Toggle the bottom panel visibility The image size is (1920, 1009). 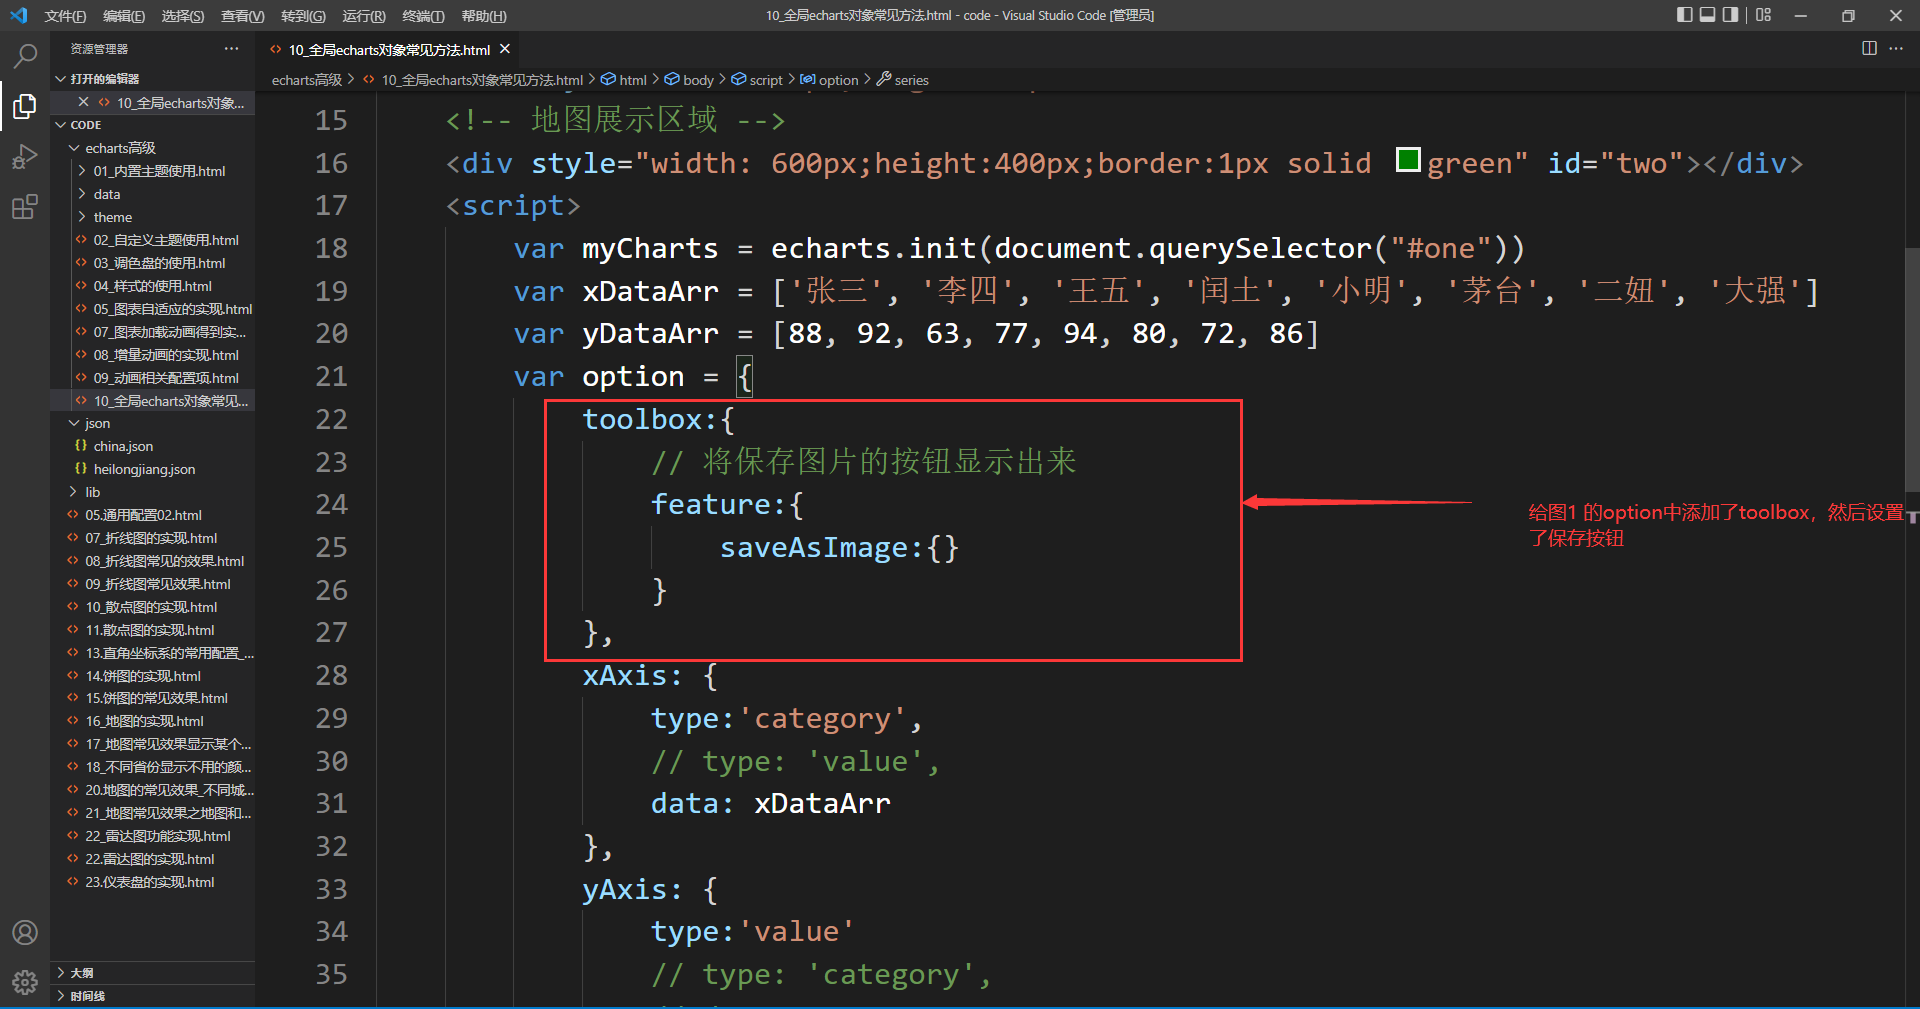tap(1708, 15)
